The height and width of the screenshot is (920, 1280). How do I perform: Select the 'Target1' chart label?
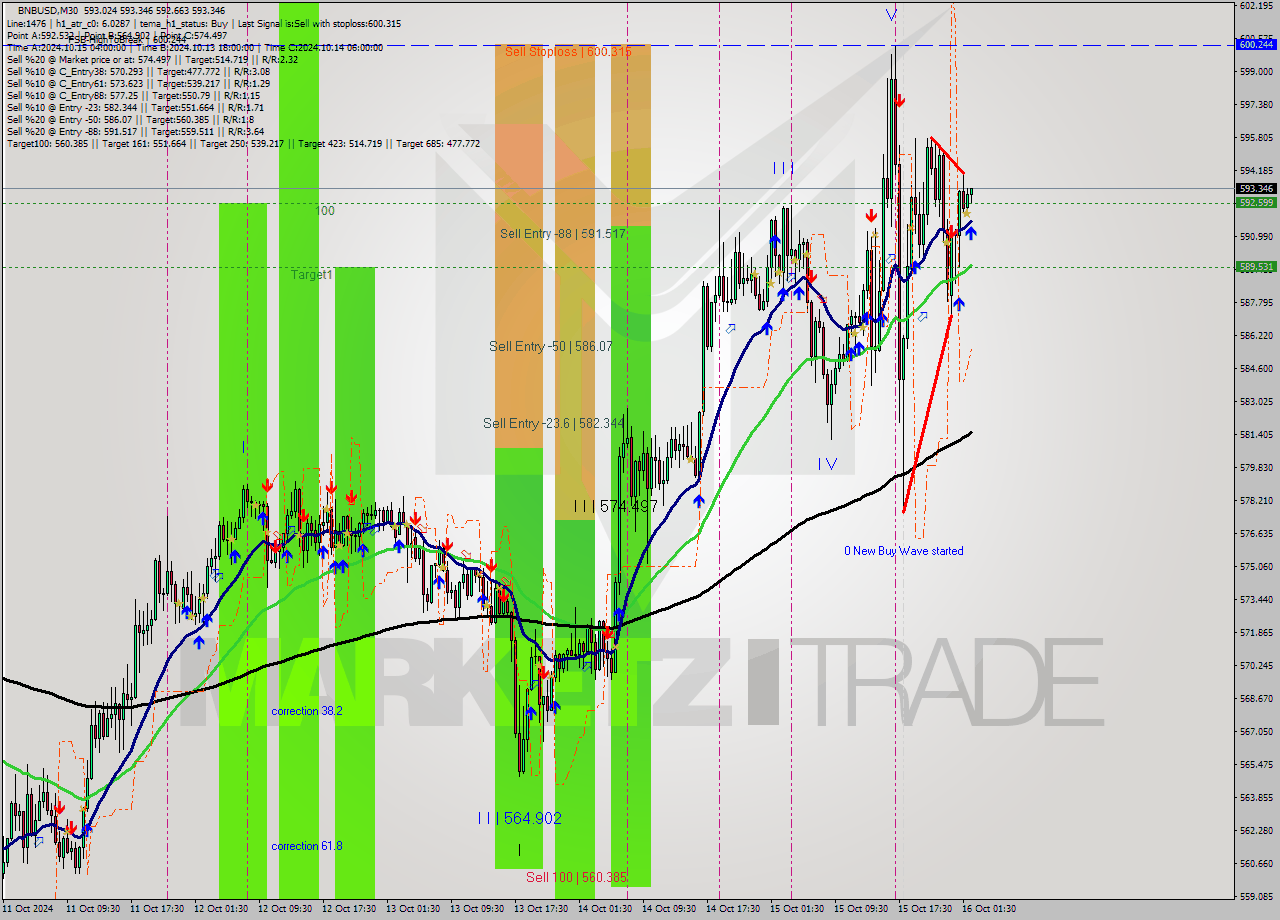point(312,274)
